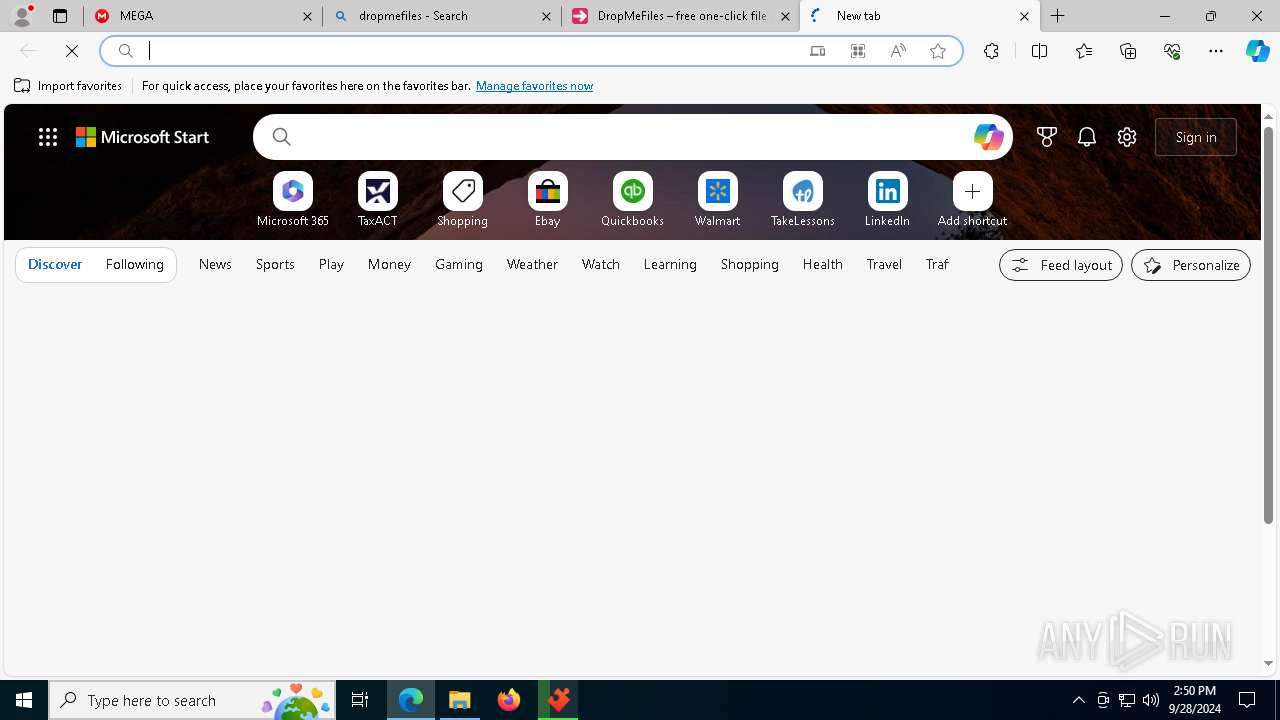Viewport: 1280px width, 720px height.
Task: Open the QR code icon in the address bar
Action: (858, 51)
